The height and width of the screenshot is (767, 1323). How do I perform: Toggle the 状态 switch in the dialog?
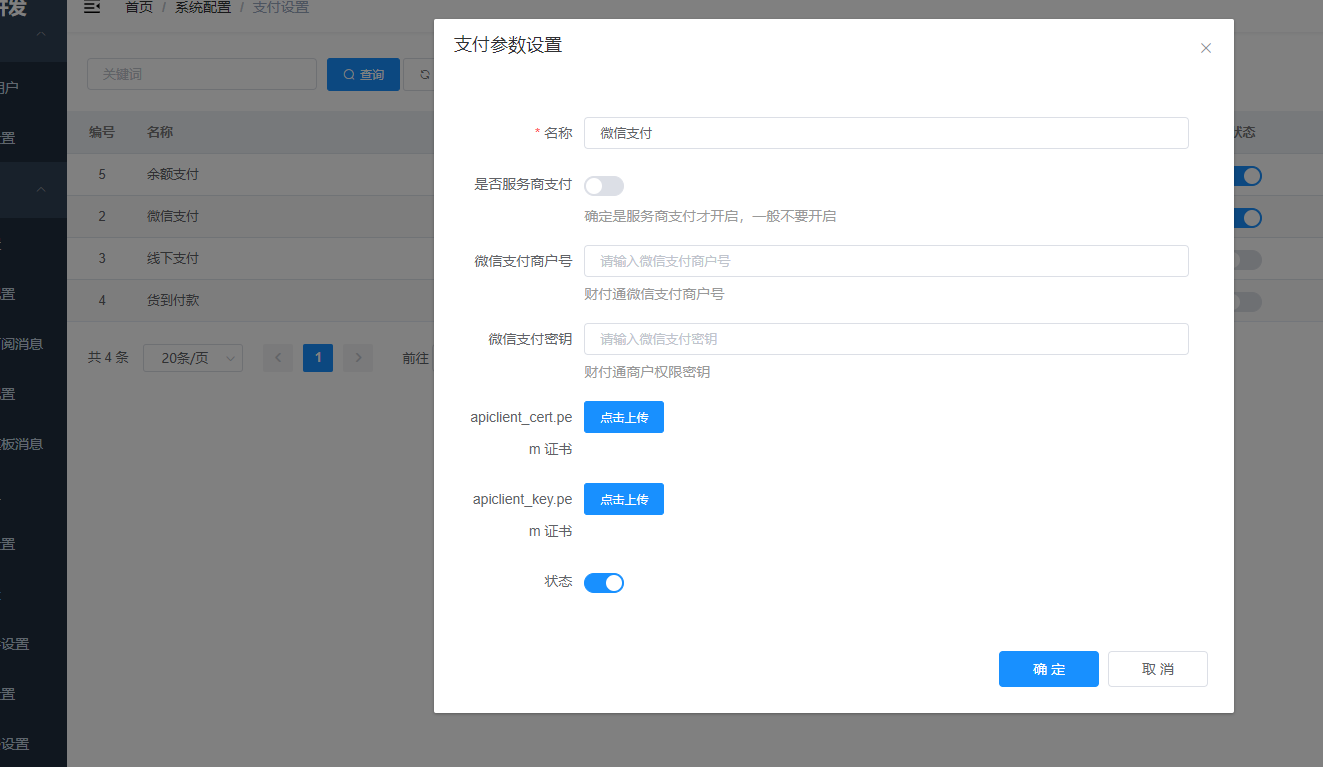(604, 582)
